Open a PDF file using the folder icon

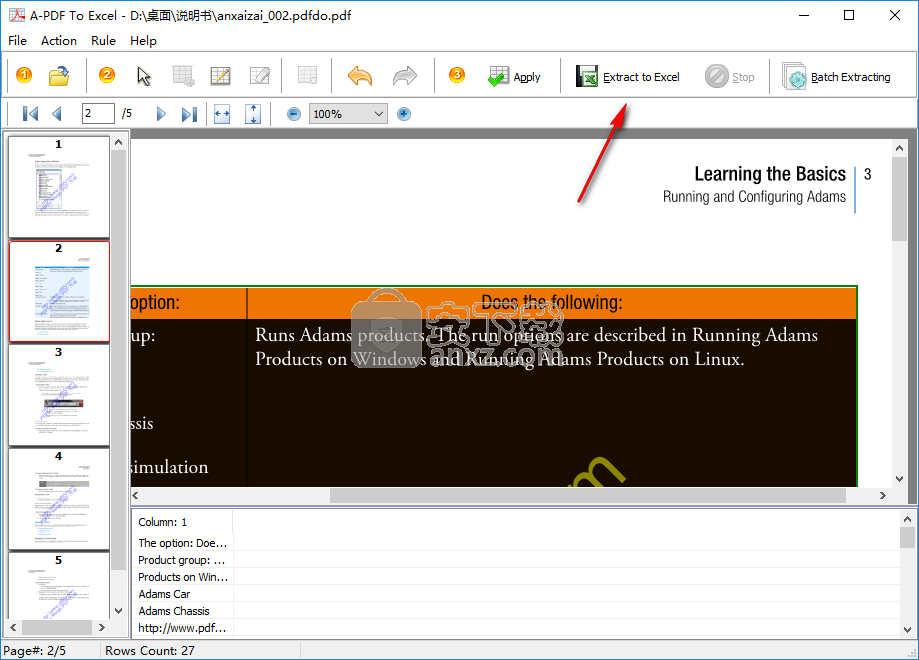59,76
